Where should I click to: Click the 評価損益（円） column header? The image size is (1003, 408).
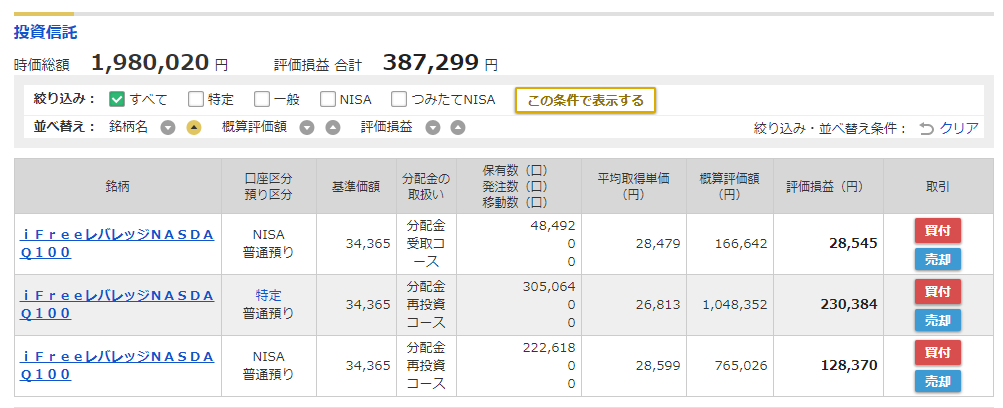click(828, 187)
